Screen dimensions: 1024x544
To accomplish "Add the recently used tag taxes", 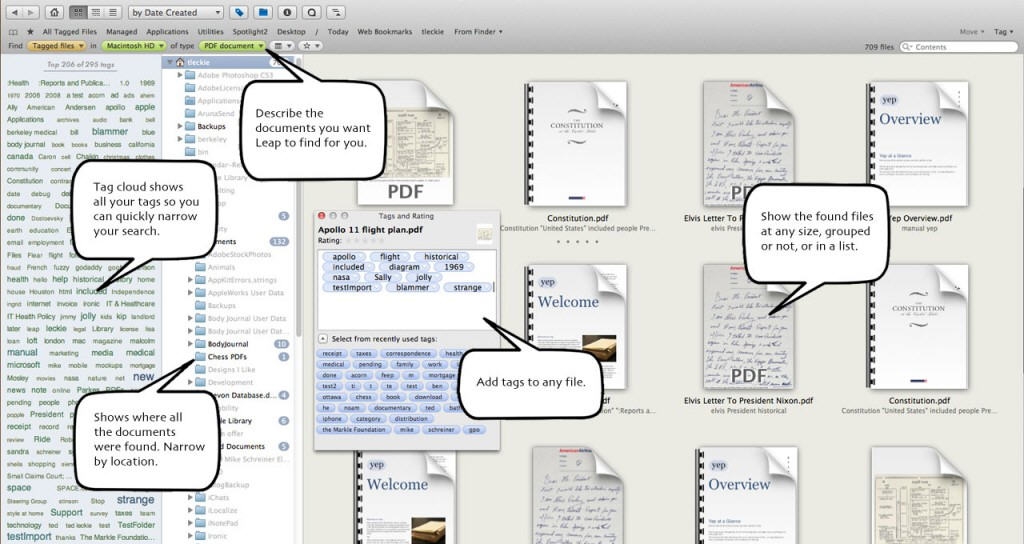I will coord(363,353).
